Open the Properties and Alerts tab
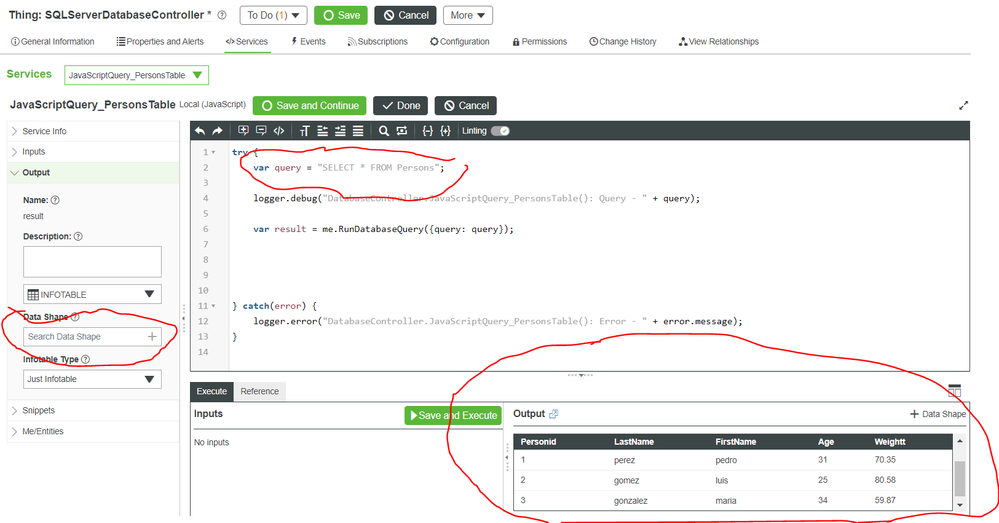999x523 pixels. [x=160, y=41]
